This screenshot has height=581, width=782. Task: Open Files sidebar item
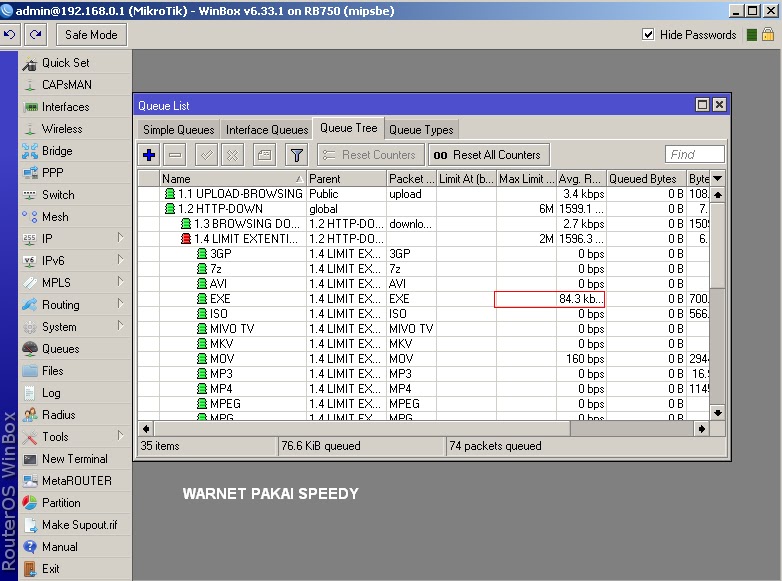[x=75, y=371]
